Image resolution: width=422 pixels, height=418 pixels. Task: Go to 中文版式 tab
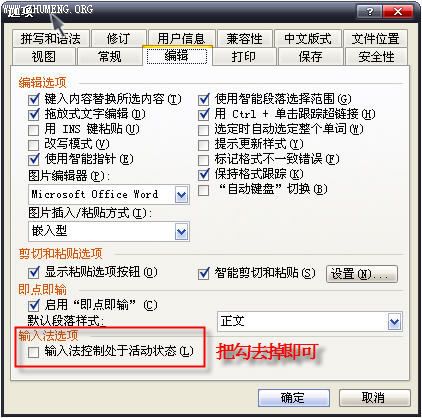click(308, 39)
